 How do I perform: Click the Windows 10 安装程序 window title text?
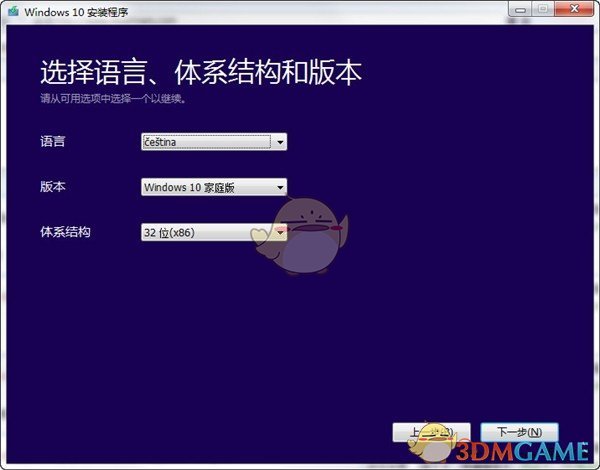coord(76,12)
